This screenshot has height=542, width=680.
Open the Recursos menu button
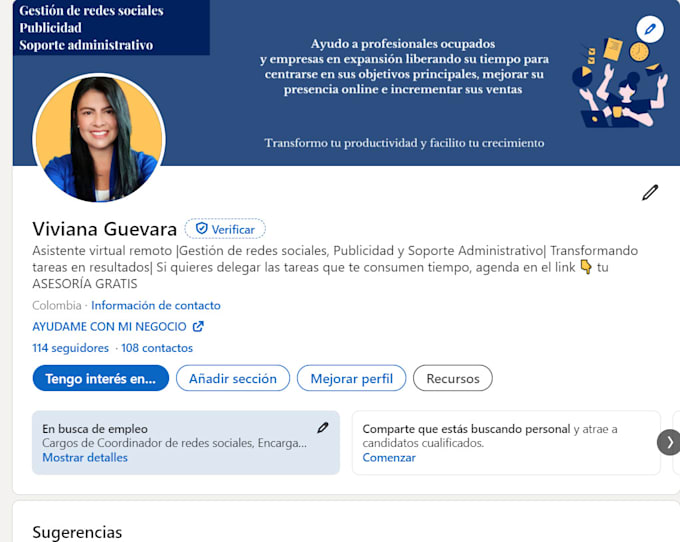click(x=453, y=378)
